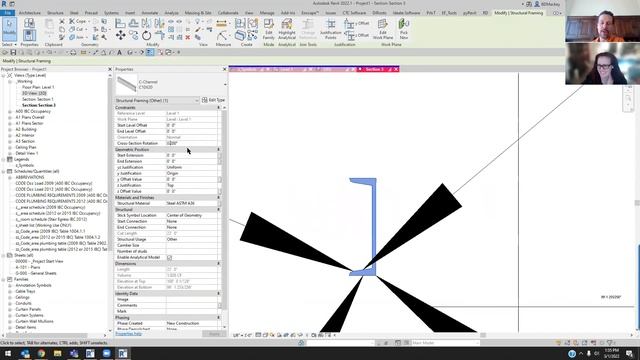
Task: Activate the Measure Between Two References tool
Action: coord(221,23)
